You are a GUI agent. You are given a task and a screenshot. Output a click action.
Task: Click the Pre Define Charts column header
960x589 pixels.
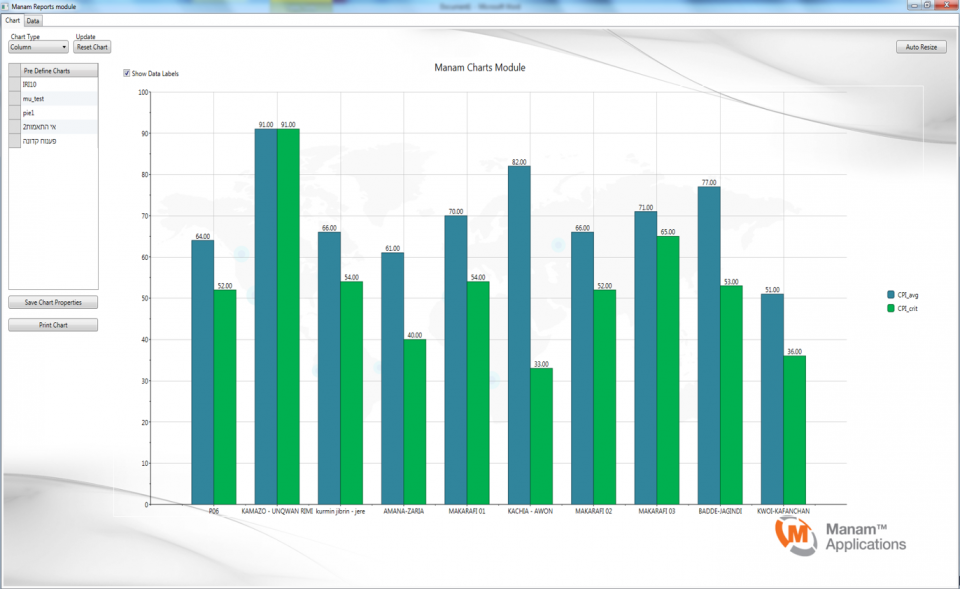tap(59, 70)
